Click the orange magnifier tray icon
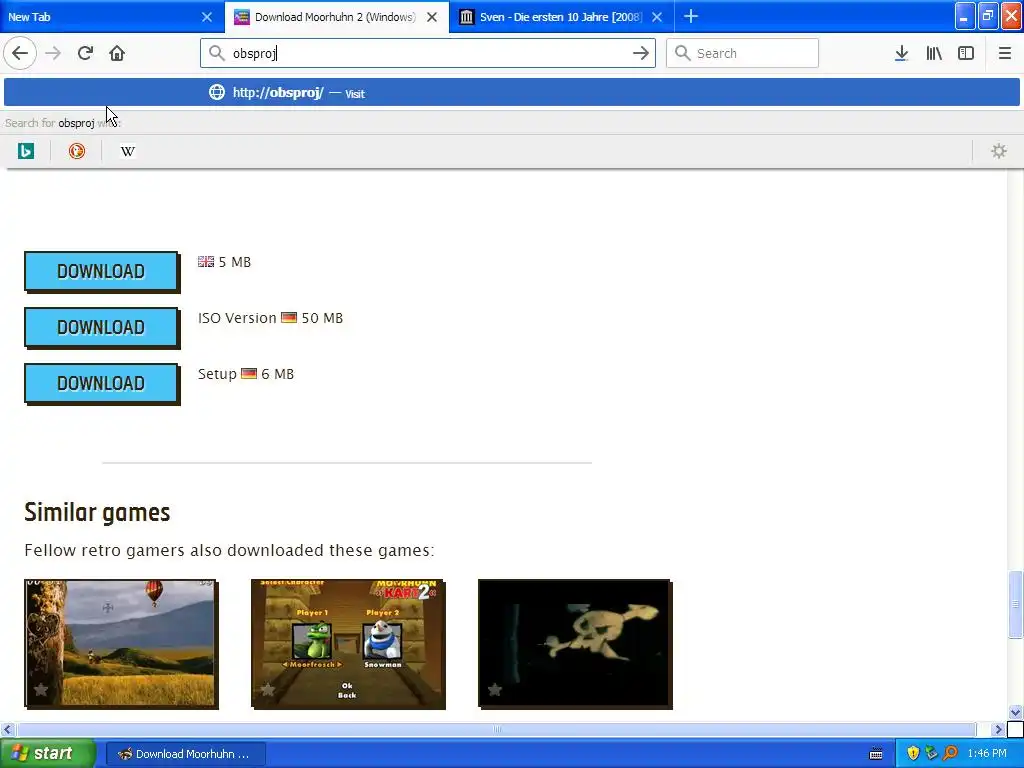This screenshot has height=768, width=1024. [x=950, y=754]
